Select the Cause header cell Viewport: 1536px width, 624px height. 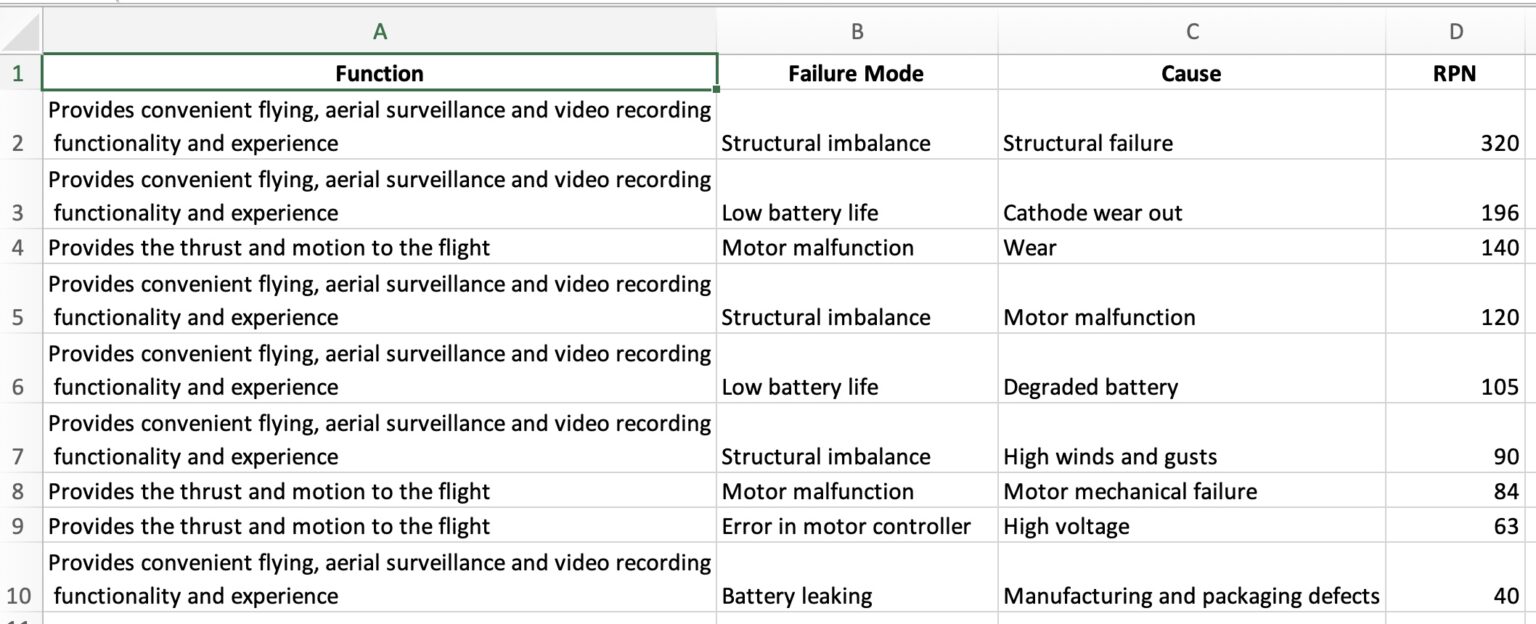tap(1191, 73)
